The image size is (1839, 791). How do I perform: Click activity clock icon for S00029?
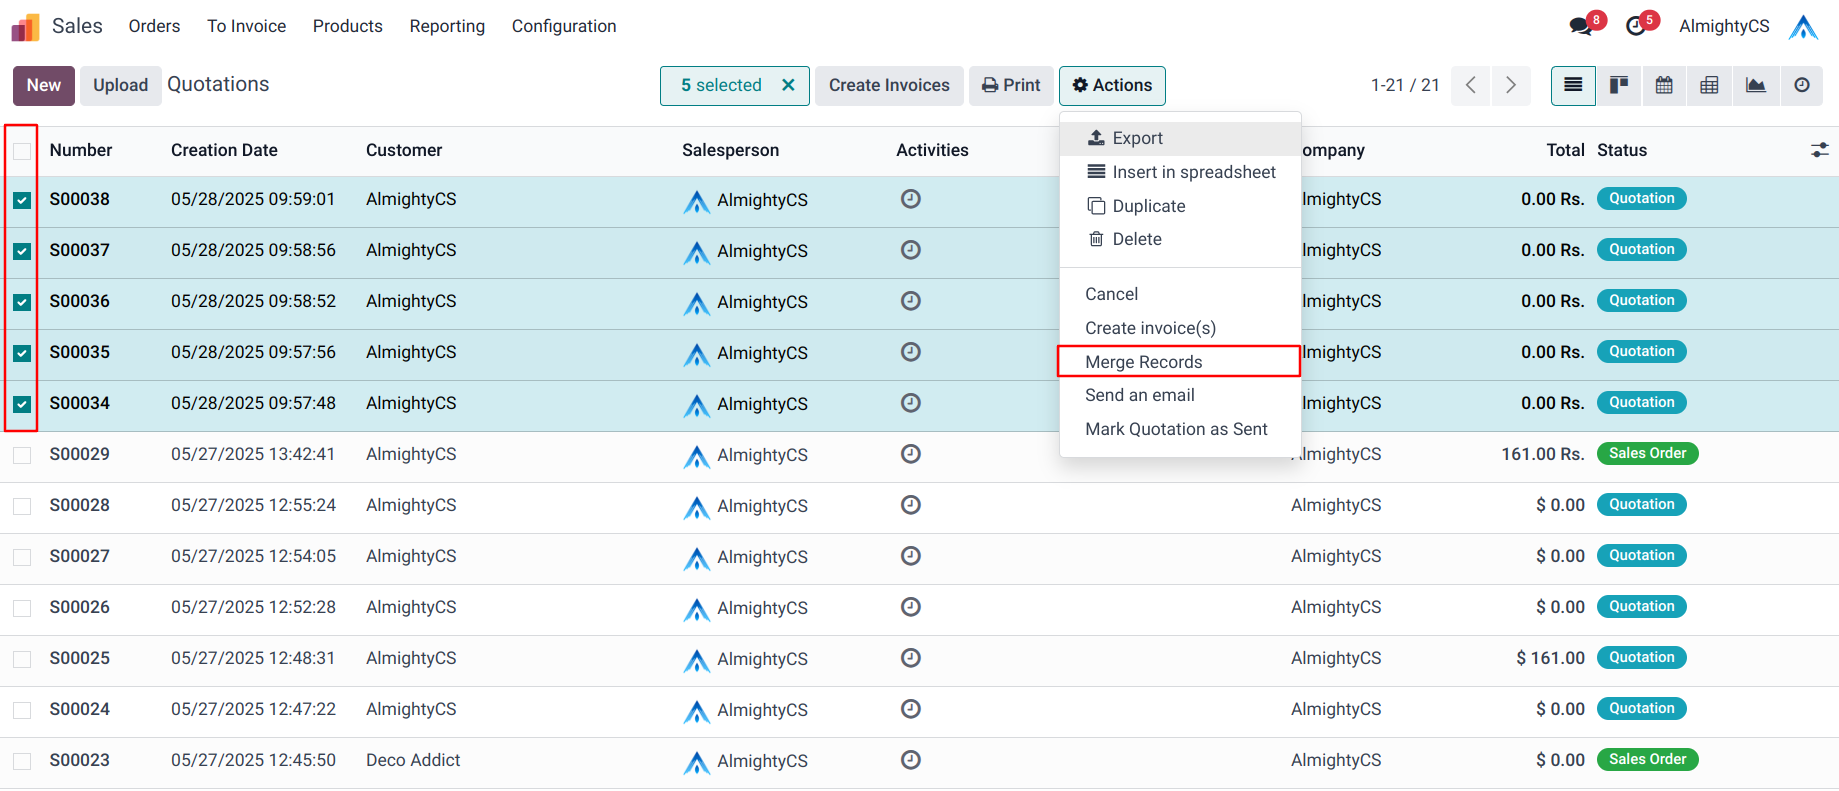tap(910, 454)
